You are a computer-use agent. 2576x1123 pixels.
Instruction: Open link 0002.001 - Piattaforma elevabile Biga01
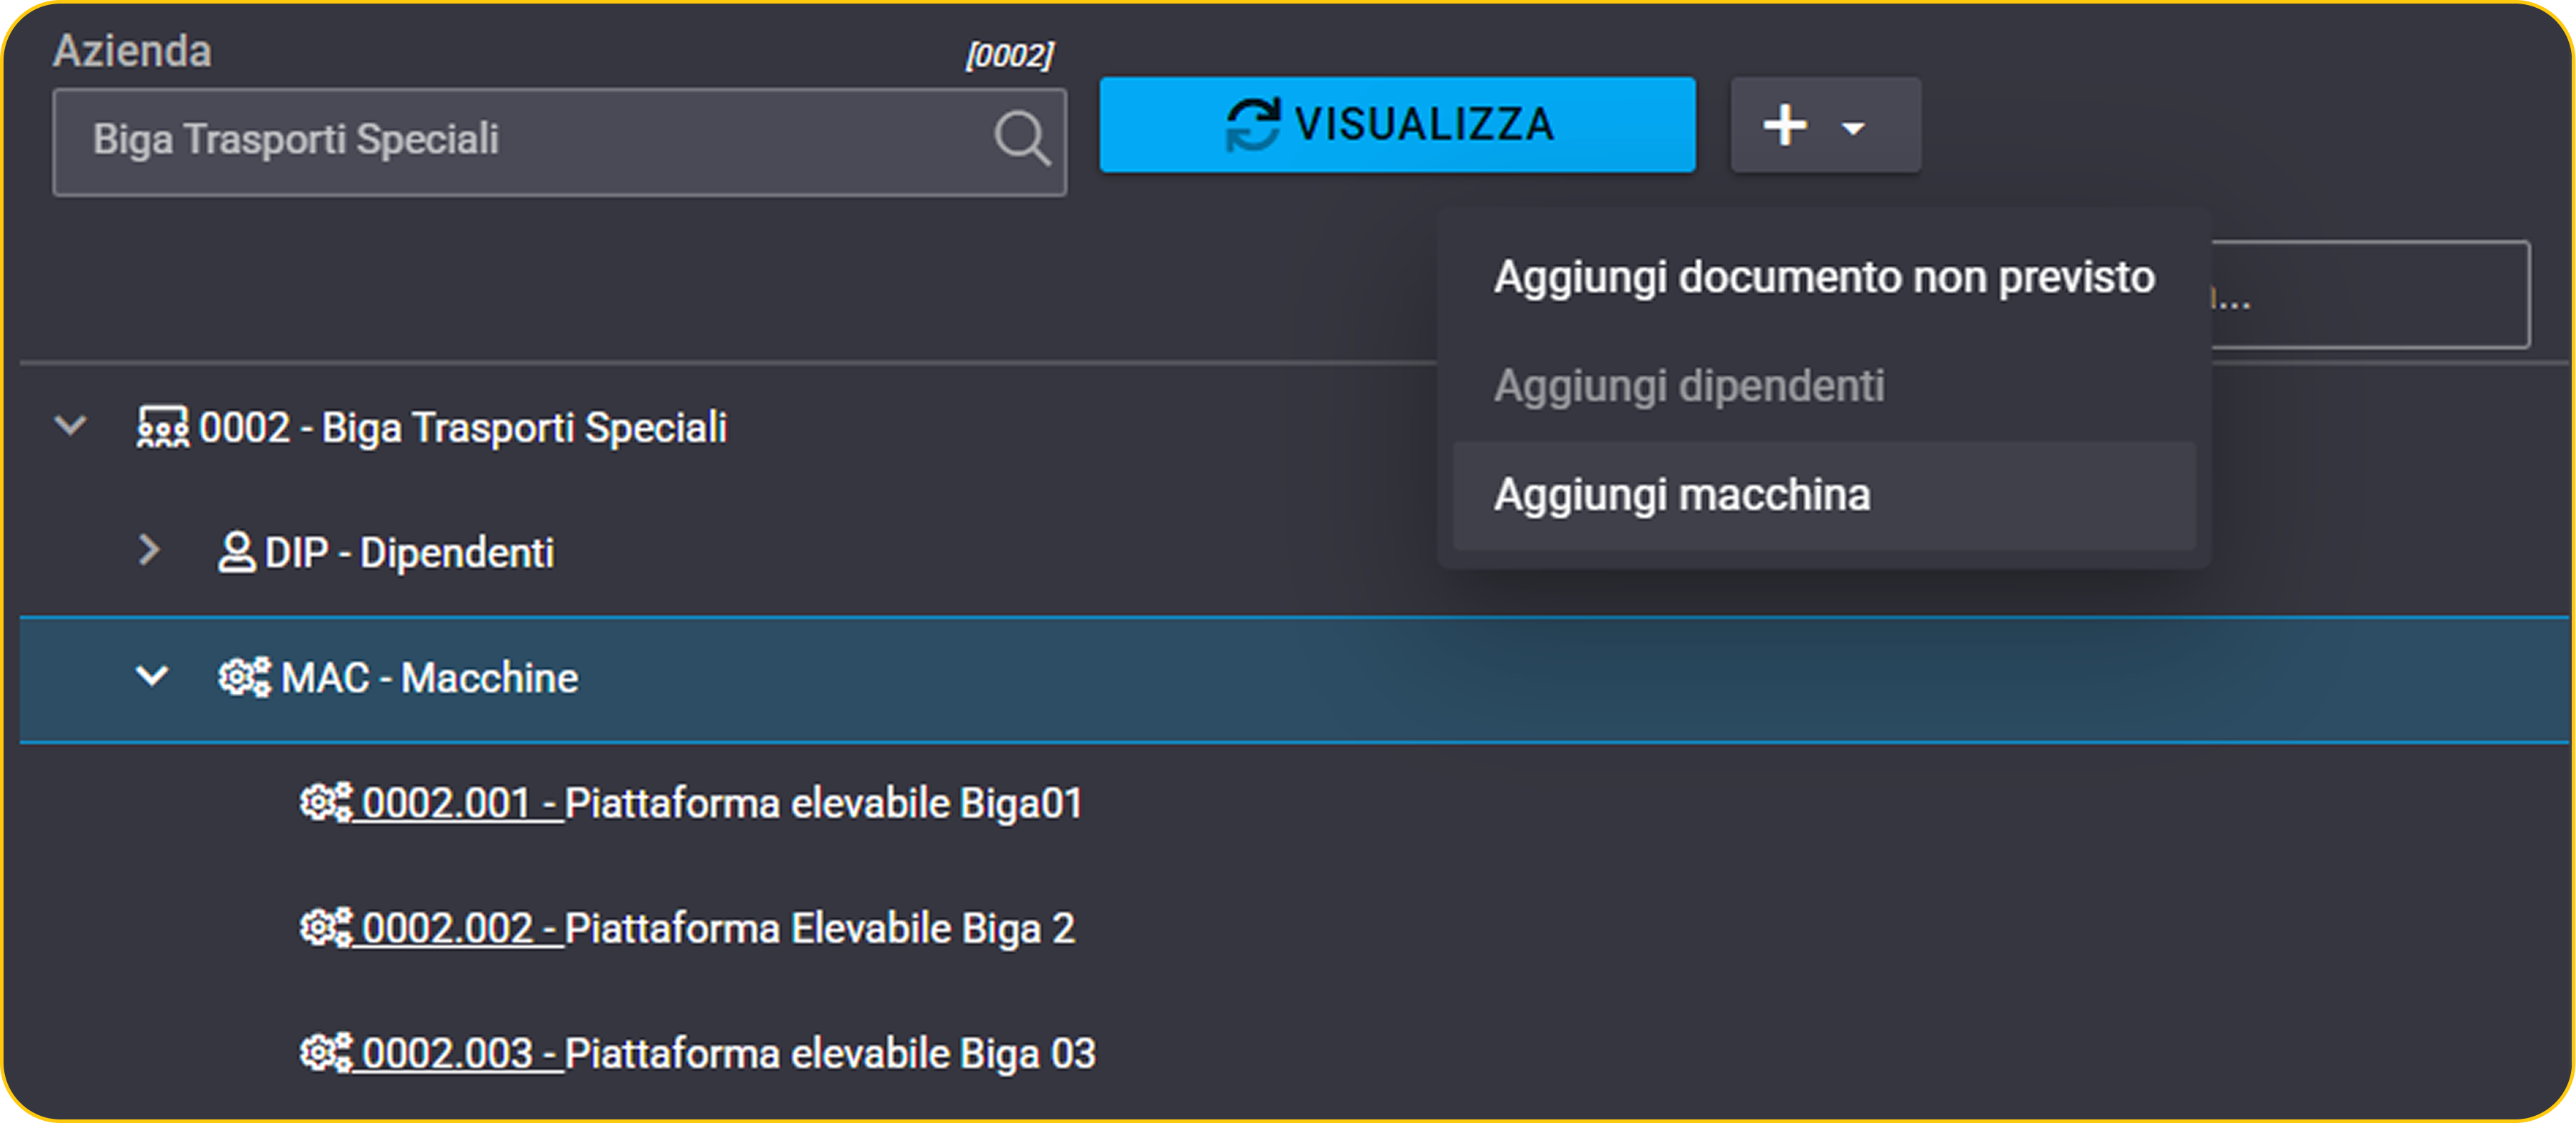(x=721, y=803)
